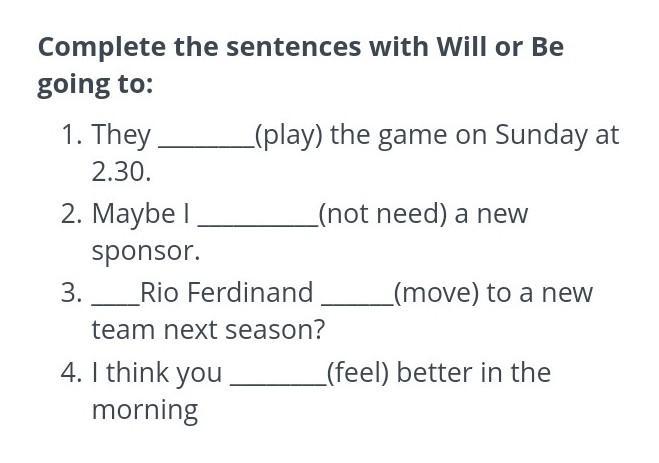
Task: Click the "(not need)" verb hint
Action: coord(383,214)
